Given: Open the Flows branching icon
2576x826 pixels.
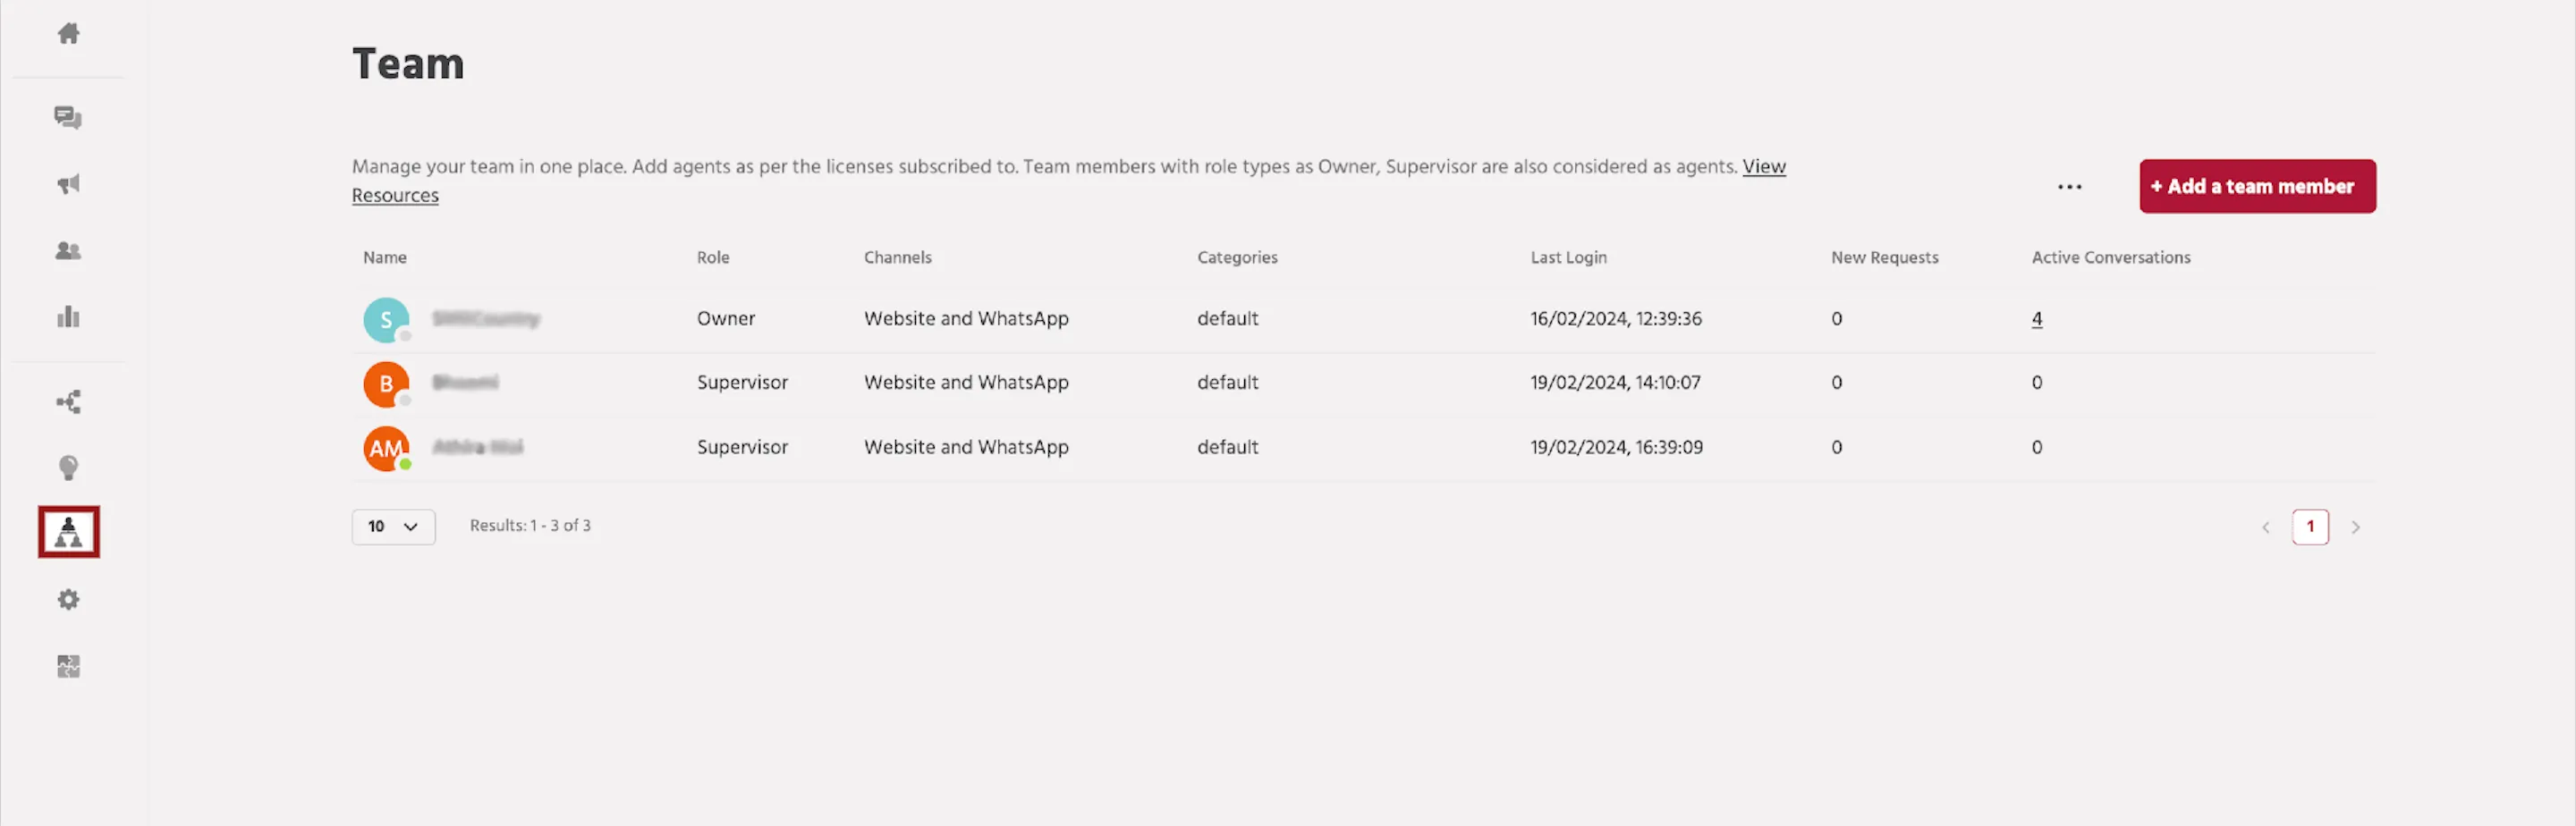Looking at the screenshot, I should 68,402.
